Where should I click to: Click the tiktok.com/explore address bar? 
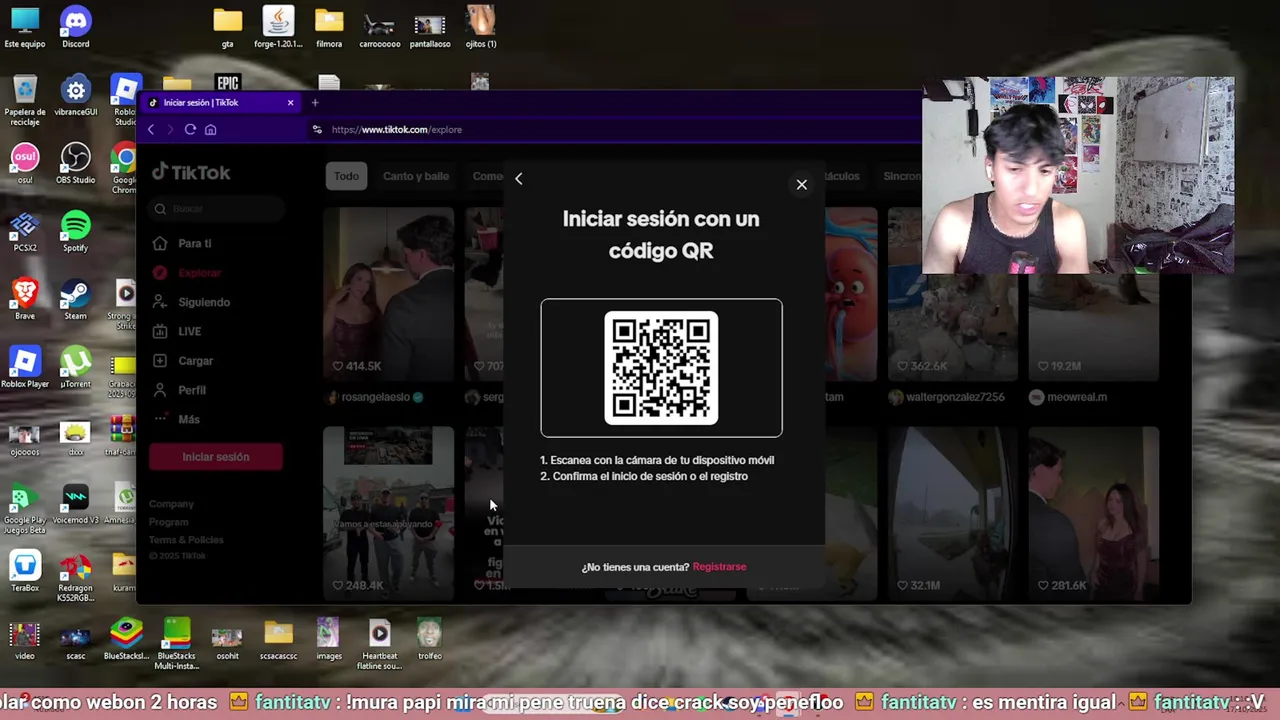pos(610,129)
